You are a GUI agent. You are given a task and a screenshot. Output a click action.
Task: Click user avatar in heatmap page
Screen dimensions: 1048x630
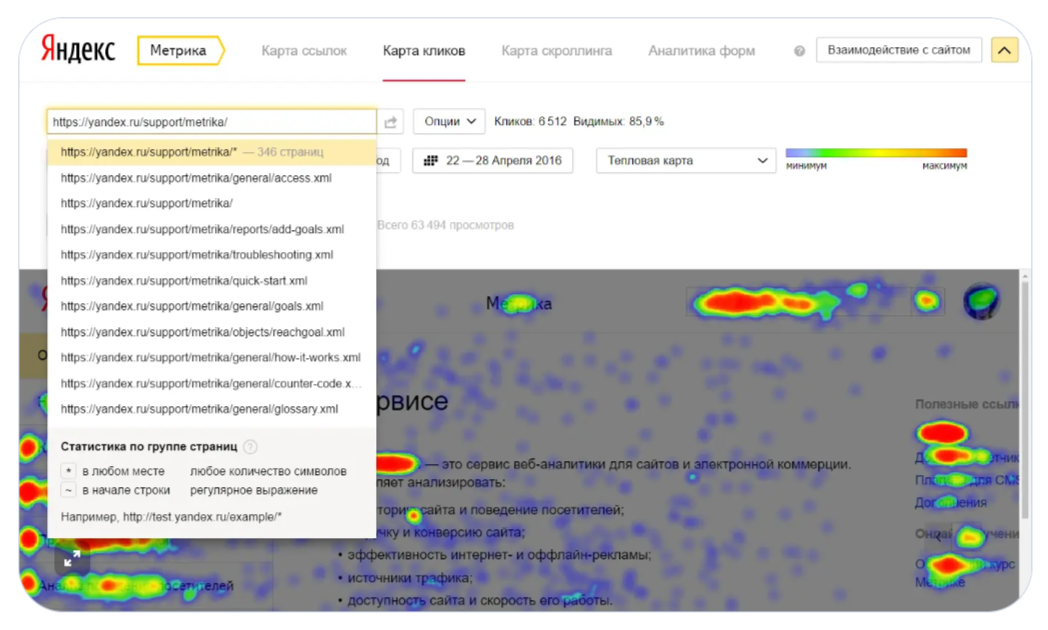click(980, 302)
